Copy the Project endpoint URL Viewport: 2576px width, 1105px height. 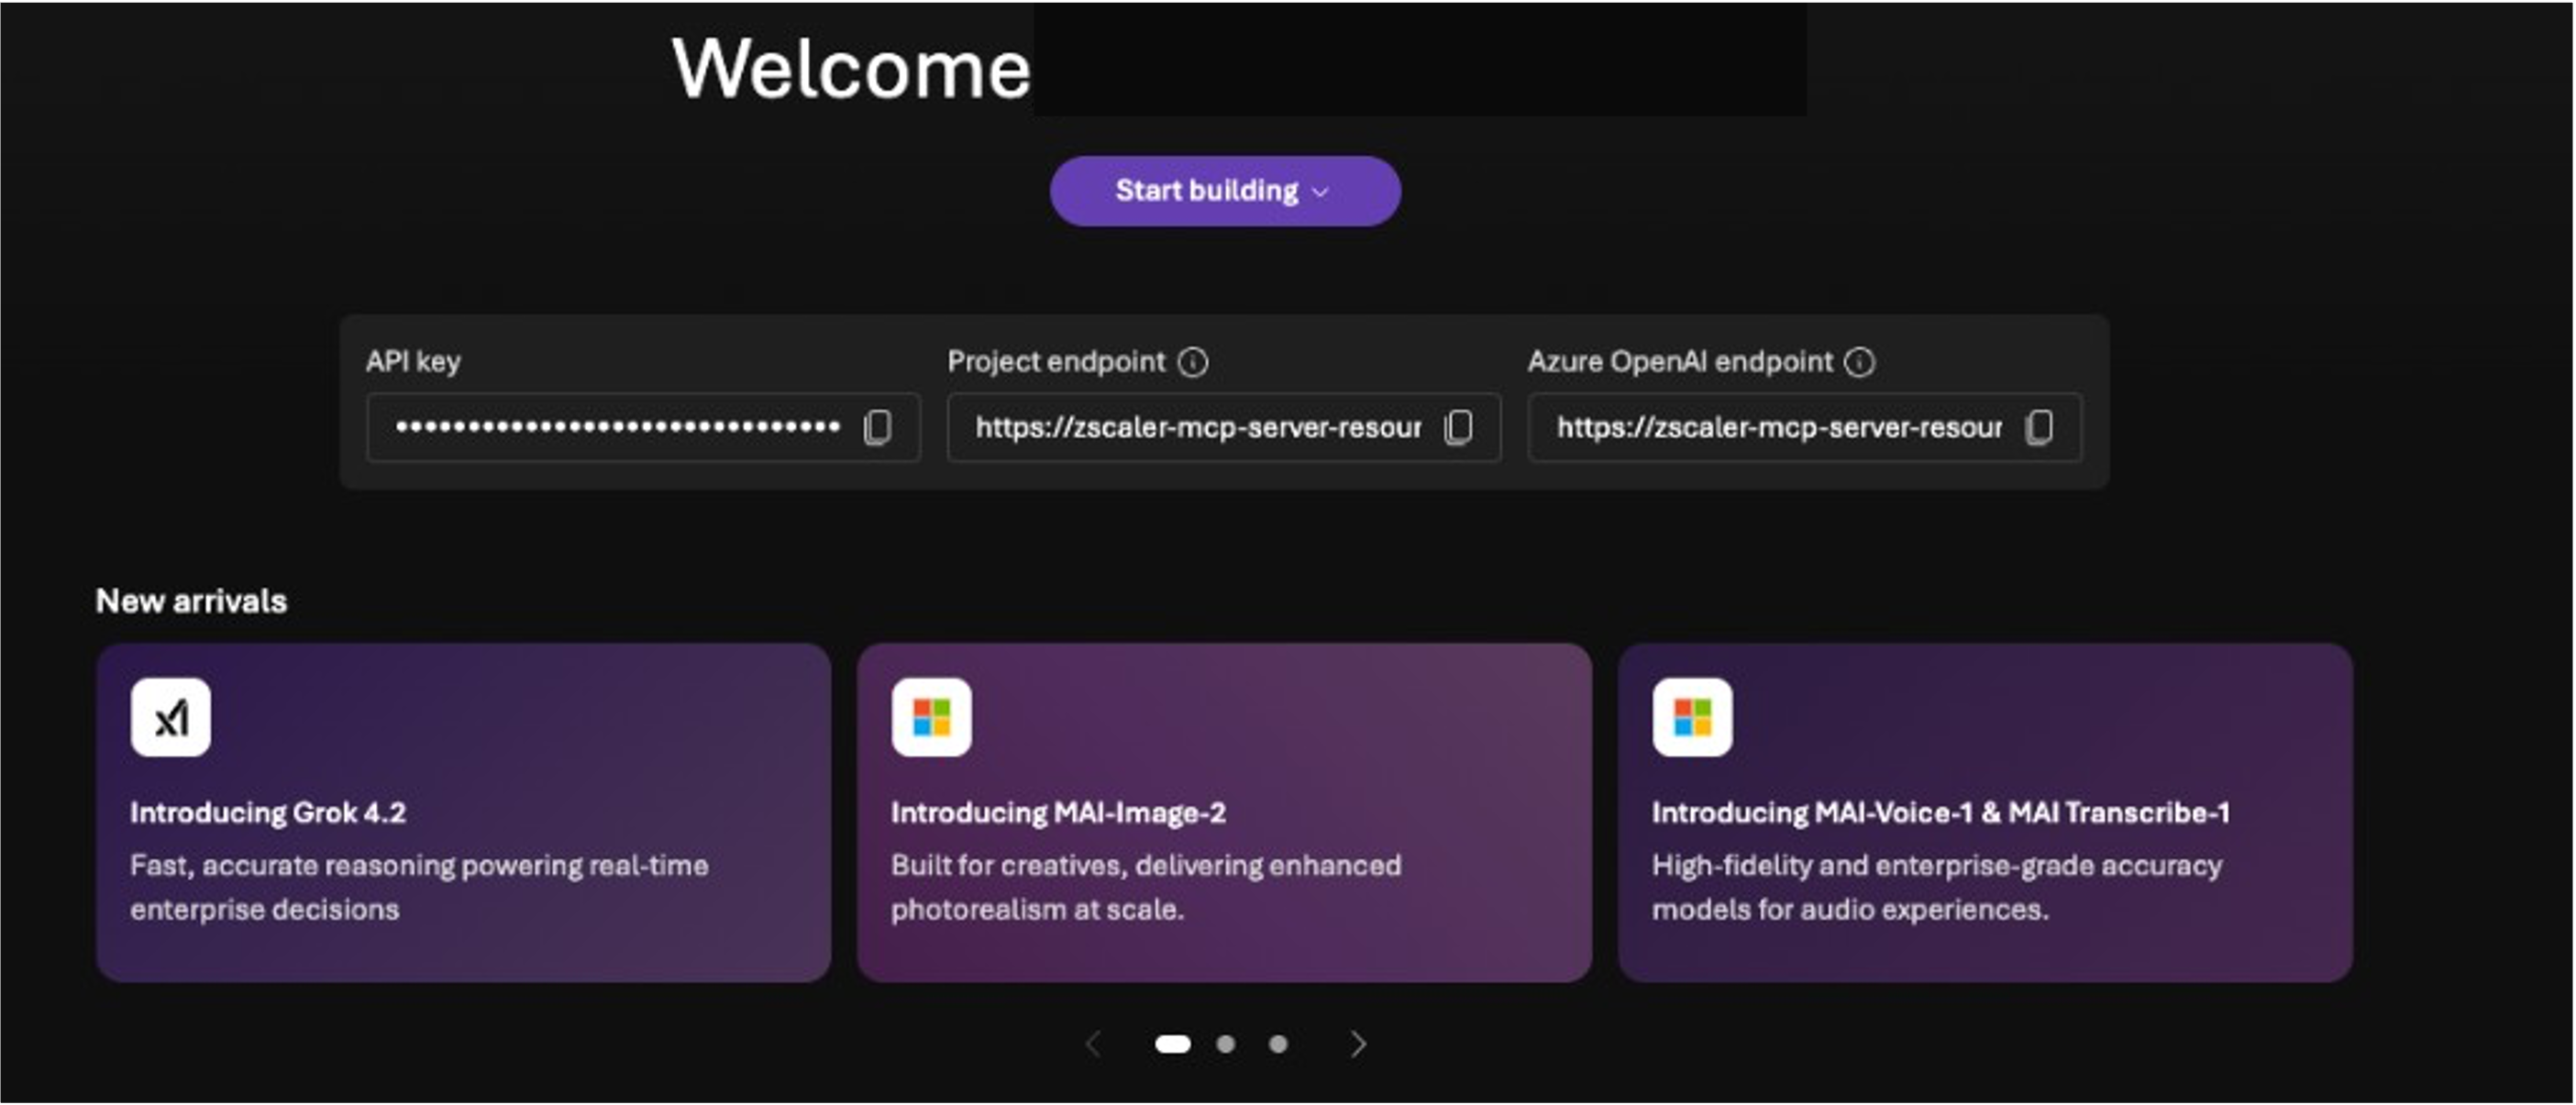coord(1458,428)
